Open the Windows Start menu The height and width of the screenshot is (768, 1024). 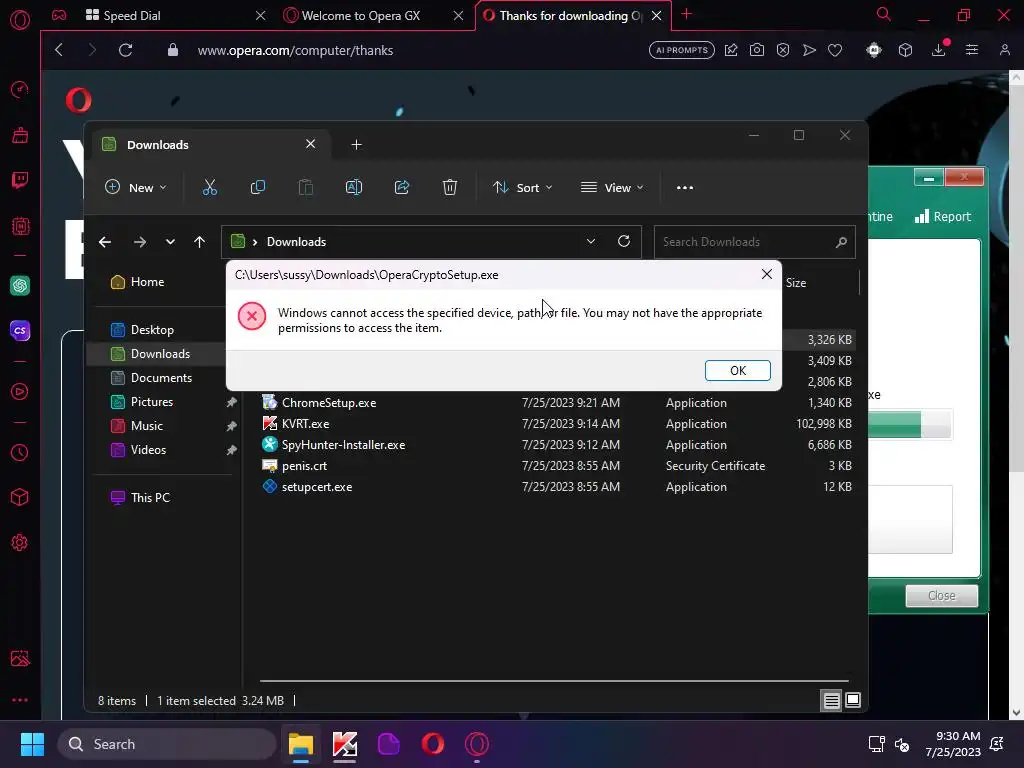click(x=32, y=744)
